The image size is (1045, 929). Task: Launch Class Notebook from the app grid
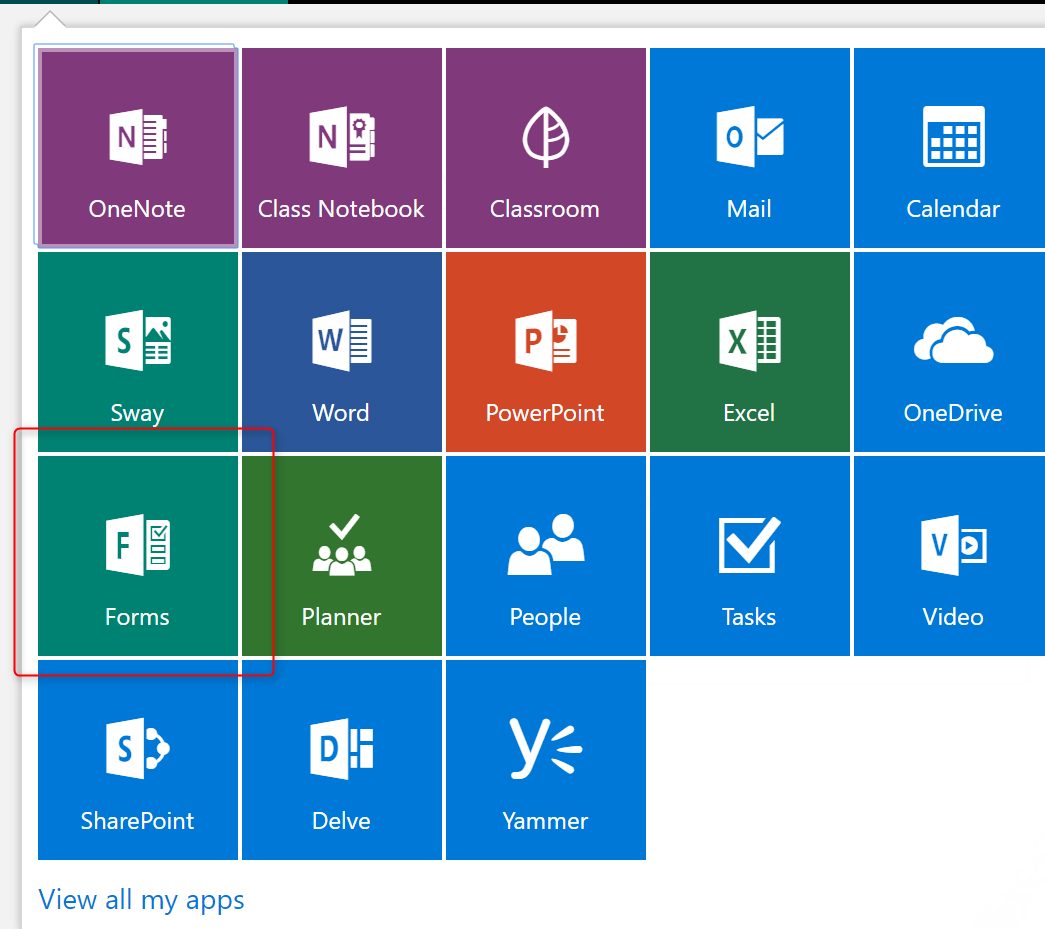342,147
